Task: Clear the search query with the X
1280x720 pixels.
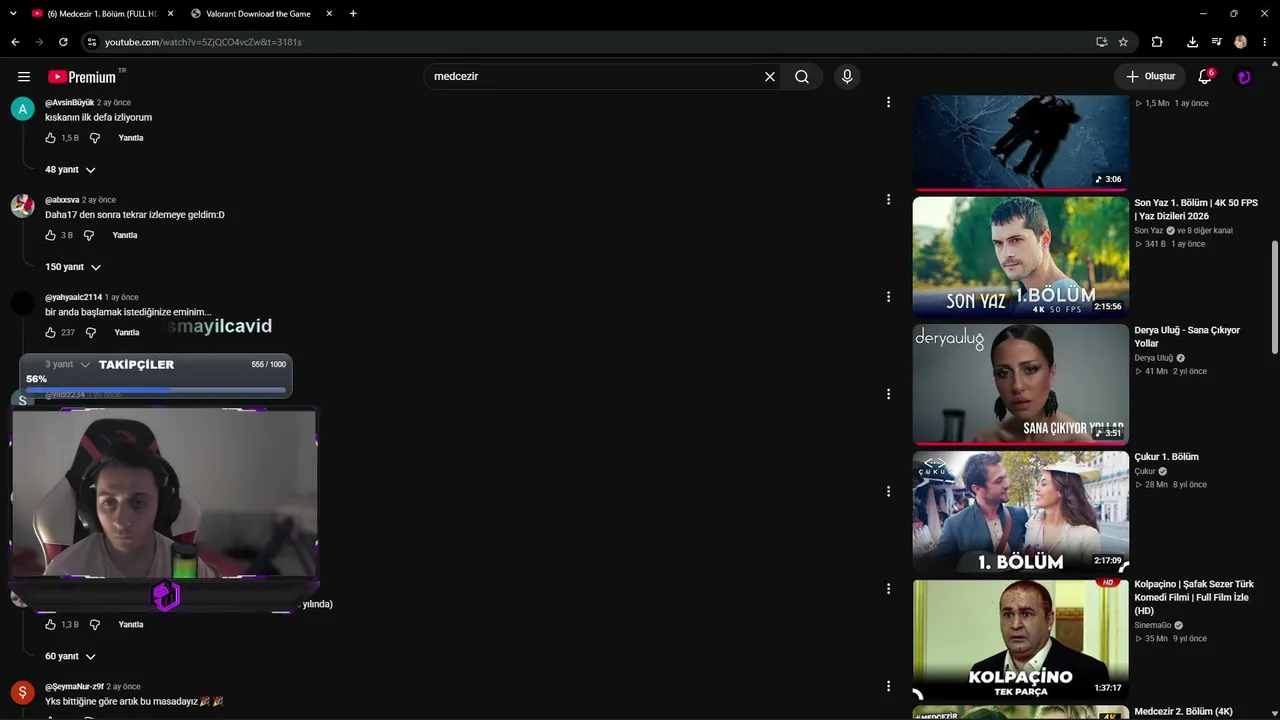Action: (770, 77)
